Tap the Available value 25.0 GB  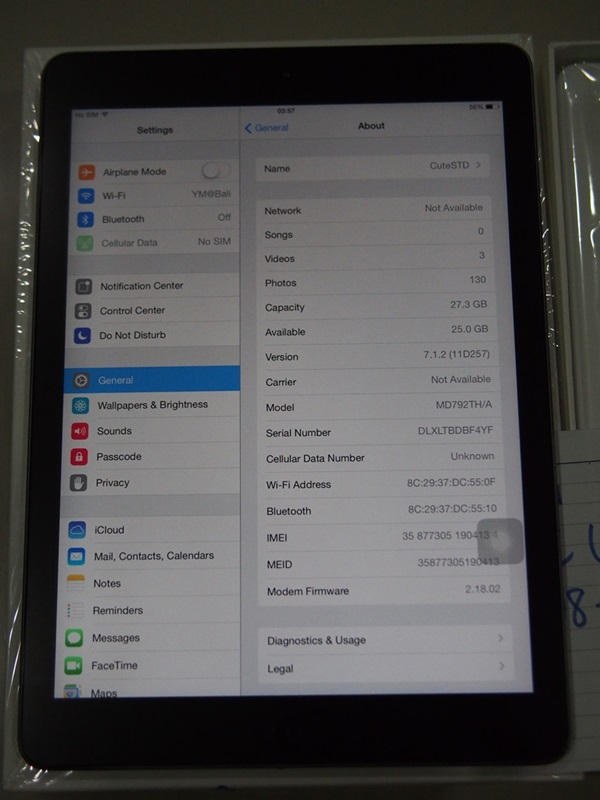pyautogui.click(x=469, y=329)
